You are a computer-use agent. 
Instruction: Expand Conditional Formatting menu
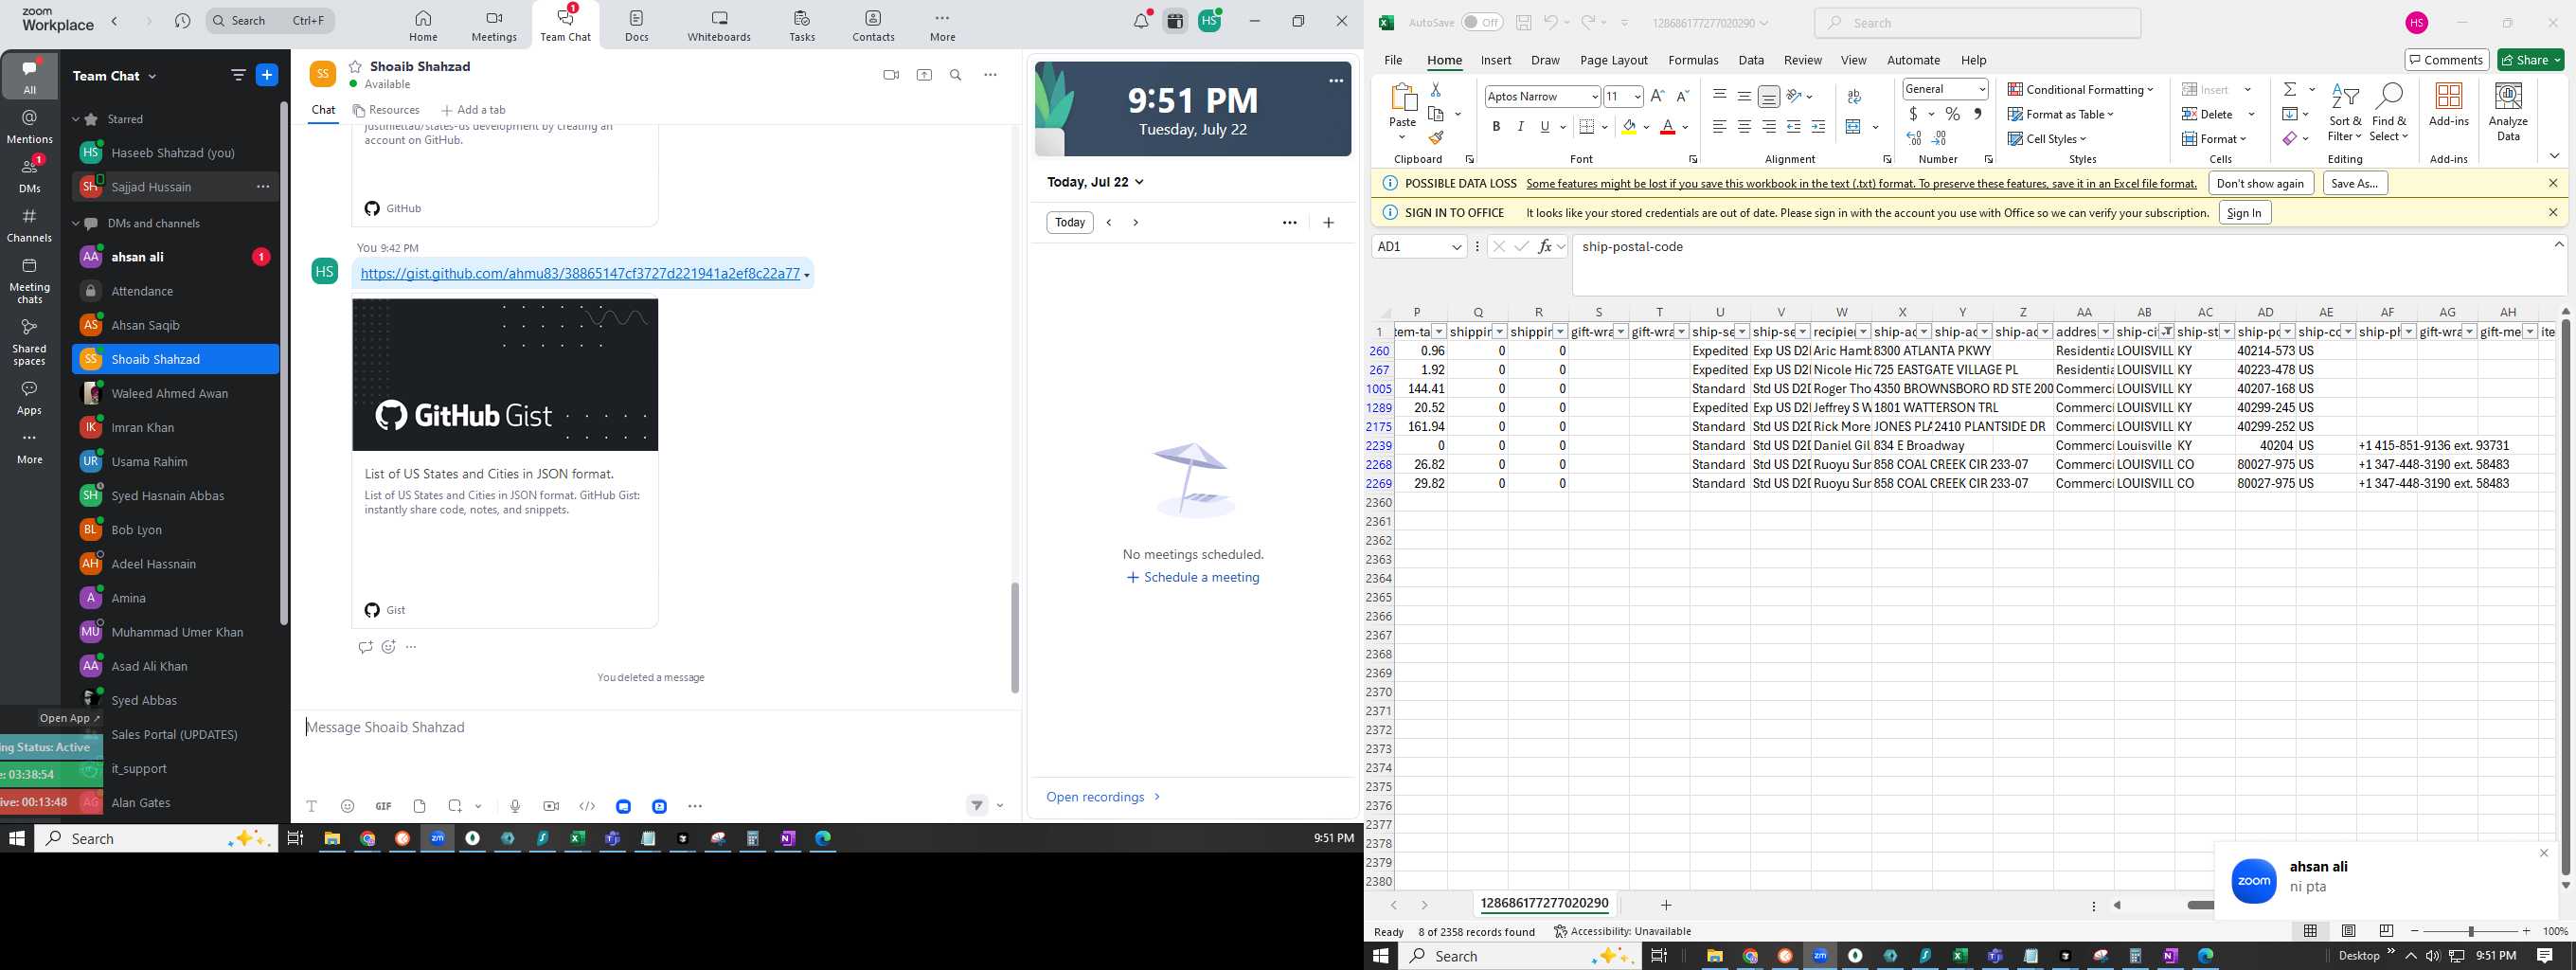point(2080,89)
